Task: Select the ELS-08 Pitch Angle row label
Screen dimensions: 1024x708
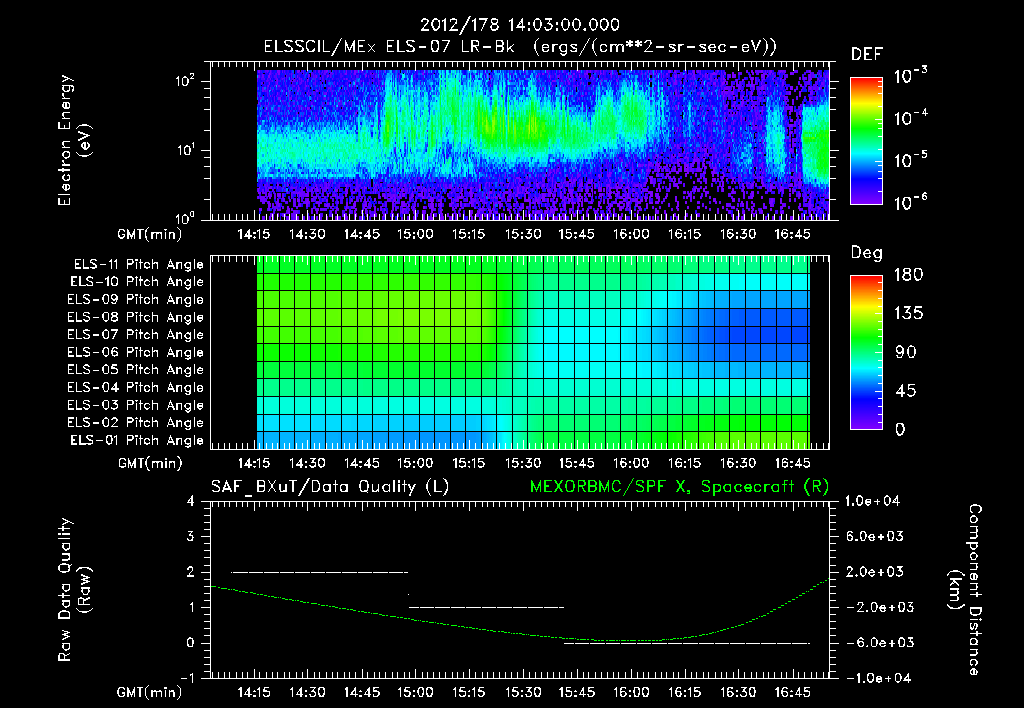Action: click(x=135, y=317)
